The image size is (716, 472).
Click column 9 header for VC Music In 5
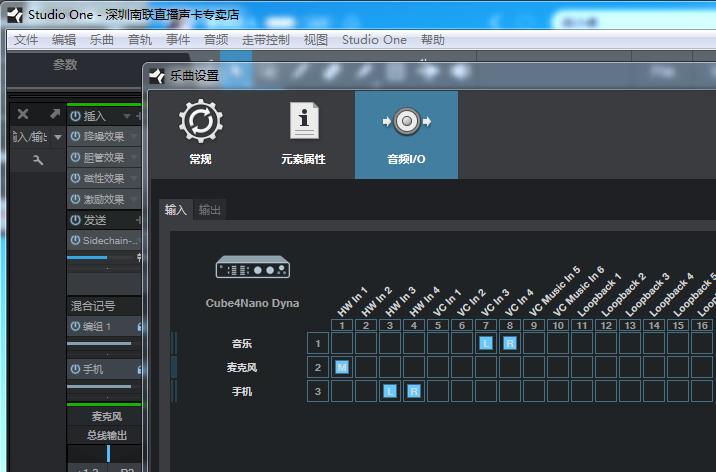click(x=534, y=325)
